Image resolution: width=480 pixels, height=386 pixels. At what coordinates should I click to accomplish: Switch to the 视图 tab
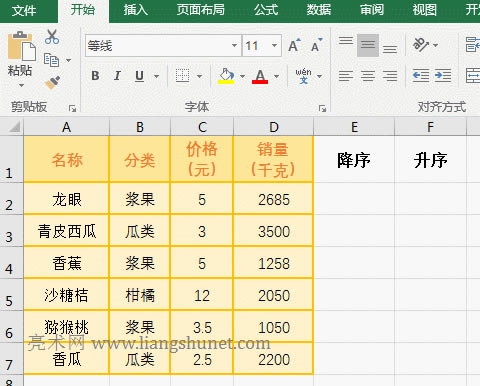(425, 10)
